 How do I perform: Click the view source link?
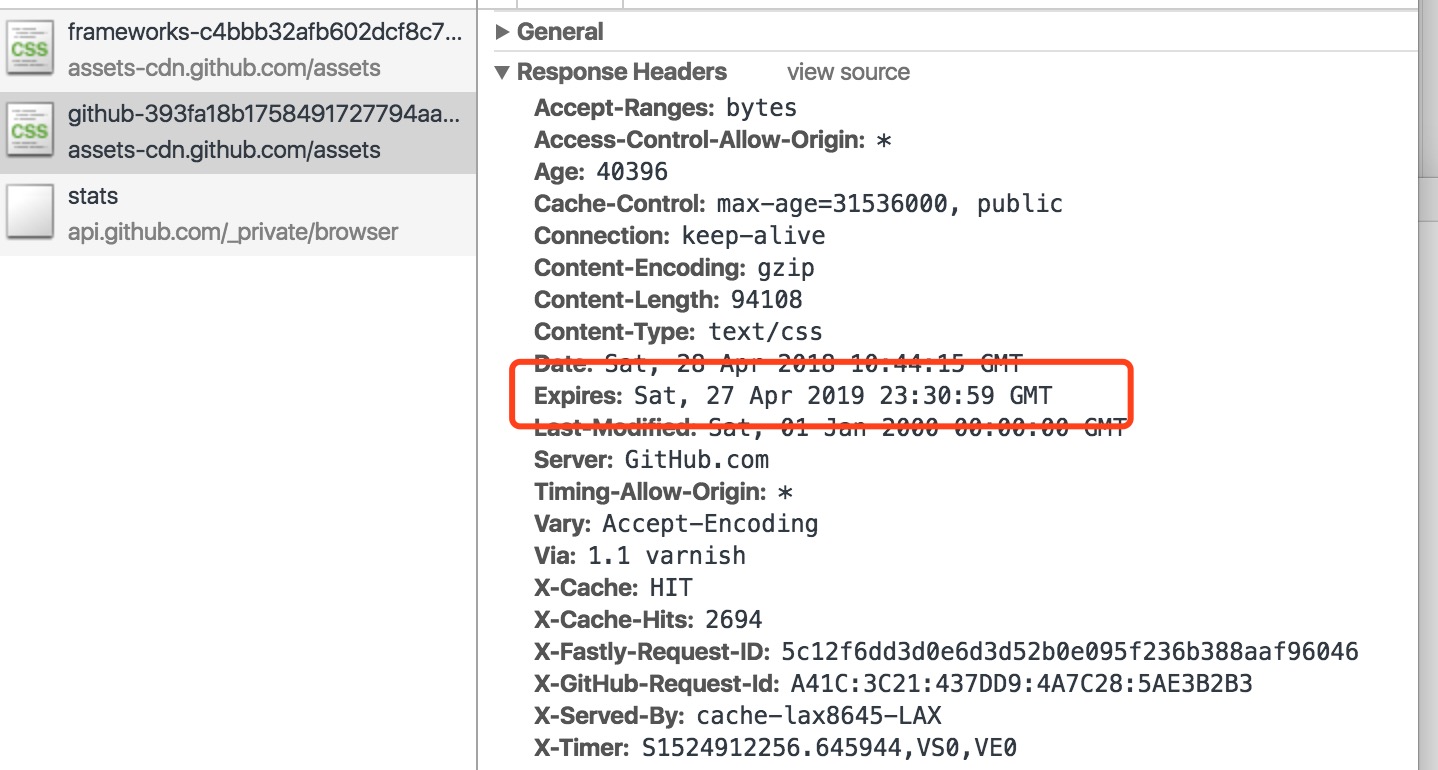pyautogui.click(x=848, y=72)
